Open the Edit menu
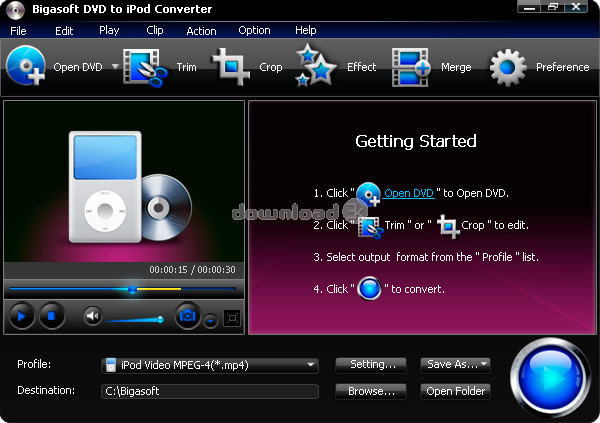Viewport: 600px width, 423px height. pos(64,31)
